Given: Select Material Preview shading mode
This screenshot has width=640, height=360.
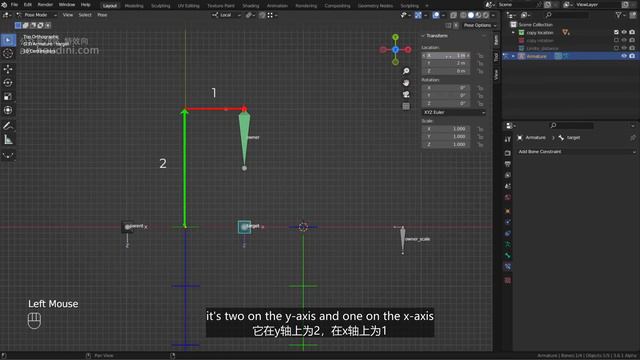Looking at the screenshot, I should pos(478,15).
